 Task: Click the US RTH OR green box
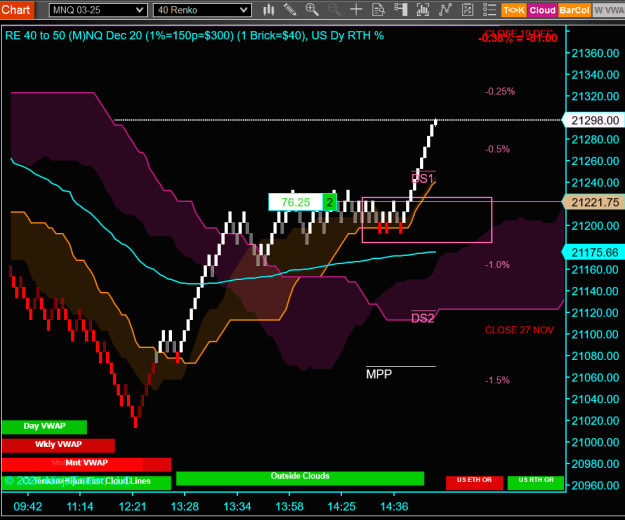pos(536,482)
